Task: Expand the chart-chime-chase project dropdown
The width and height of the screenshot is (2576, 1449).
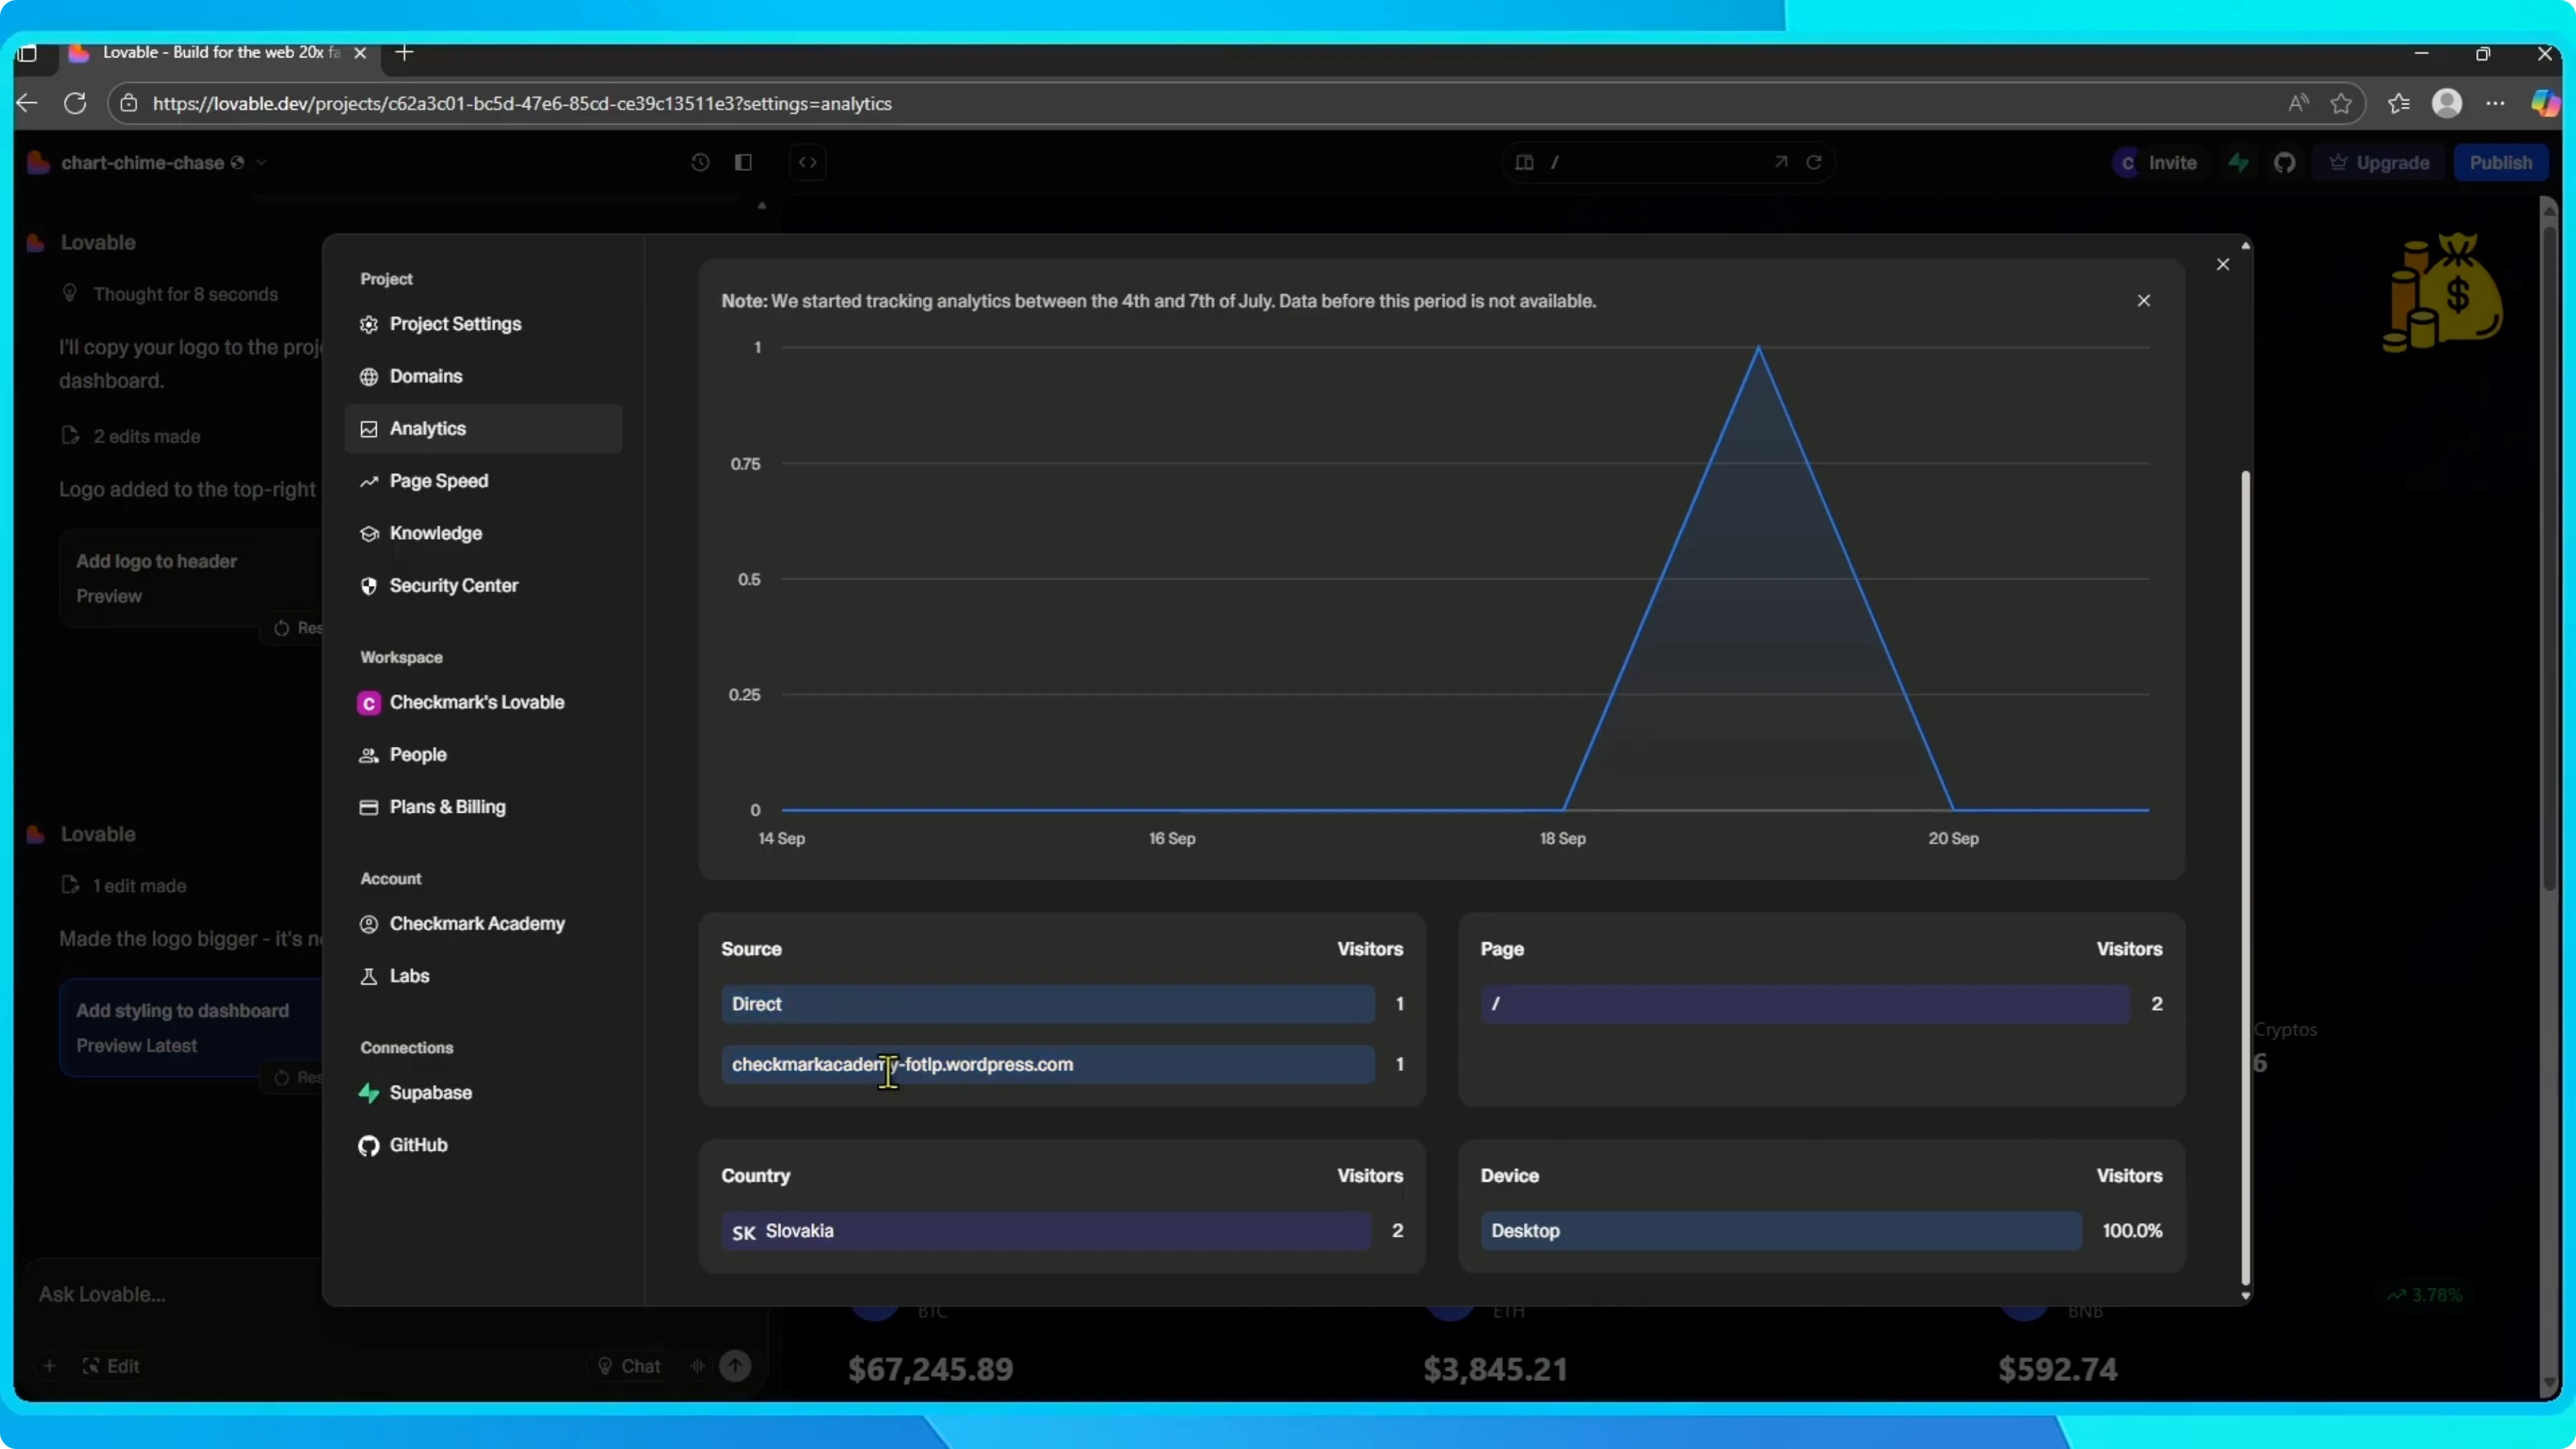Action: [x=263, y=162]
